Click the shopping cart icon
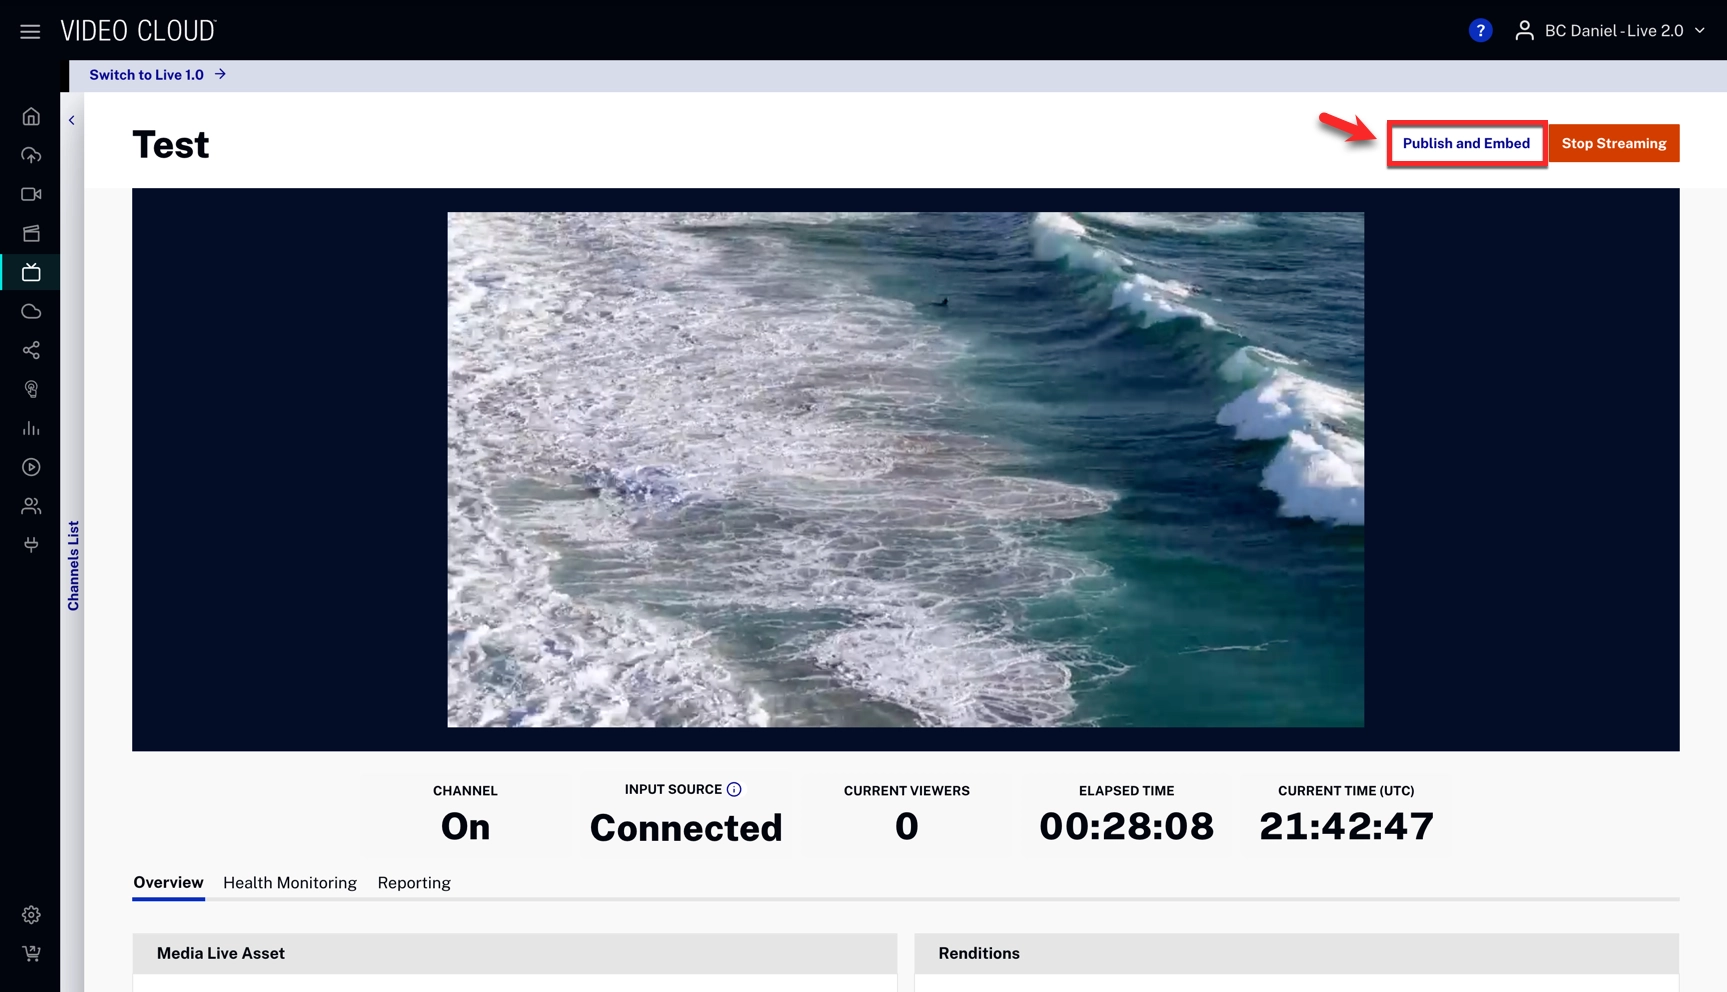The height and width of the screenshot is (992, 1727). click(x=31, y=953)
